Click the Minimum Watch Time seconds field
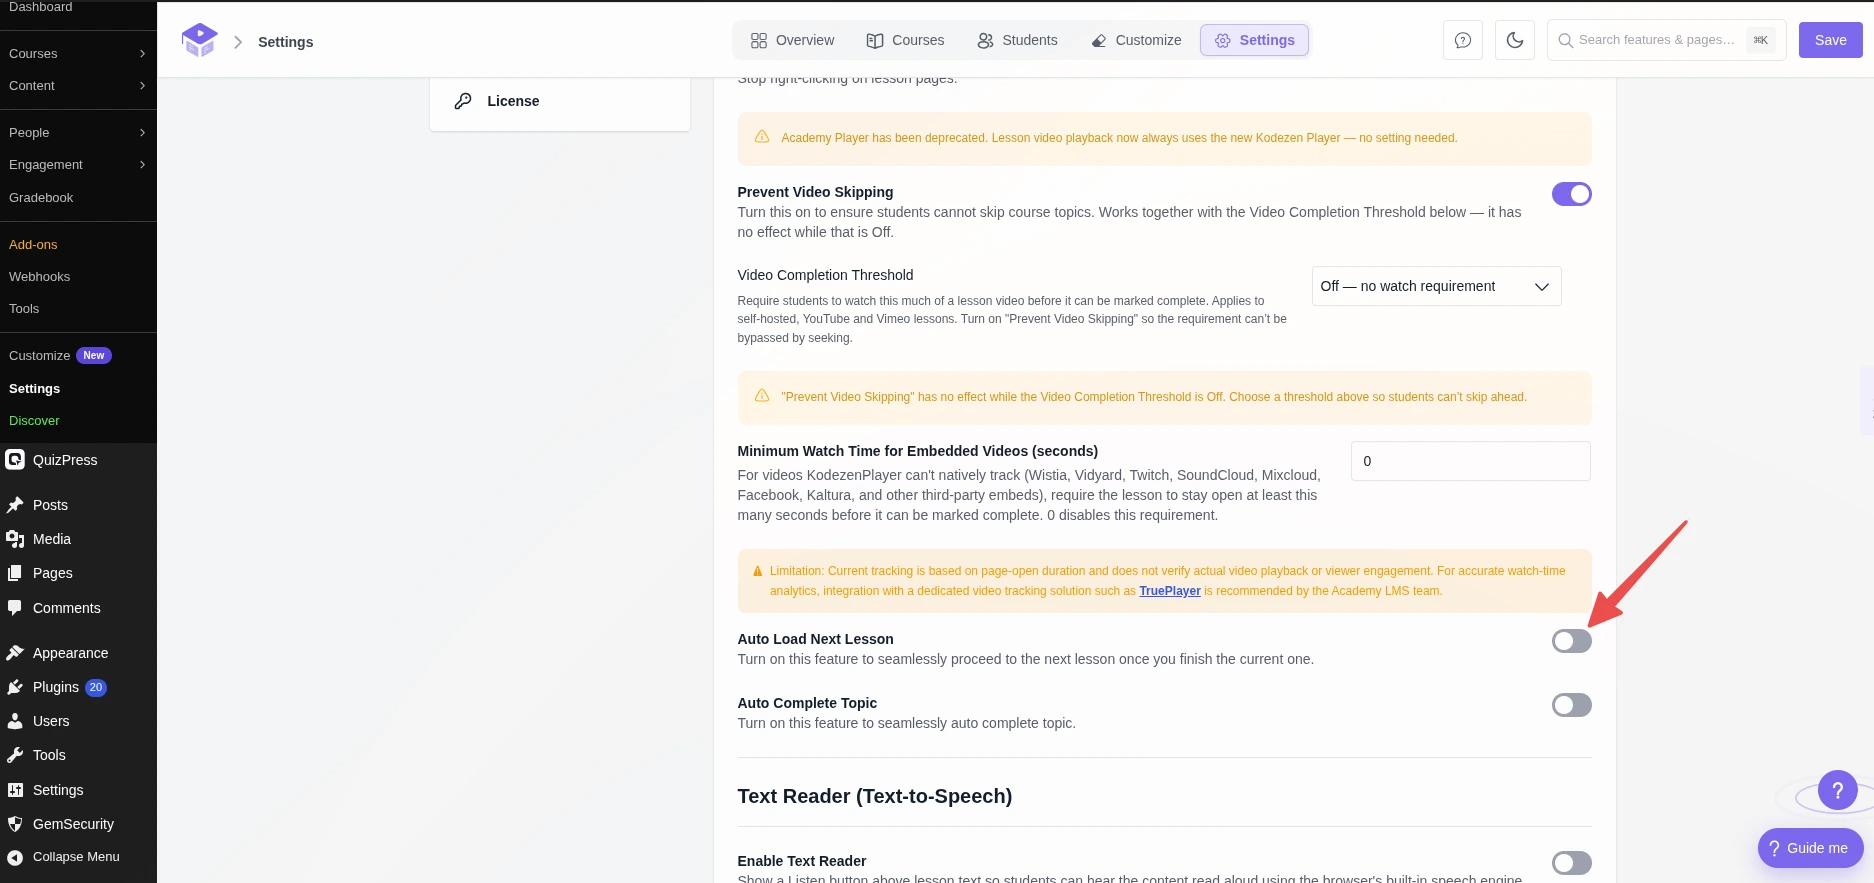This screenshot has width=1874, height=883. (x=1470, y=461)
